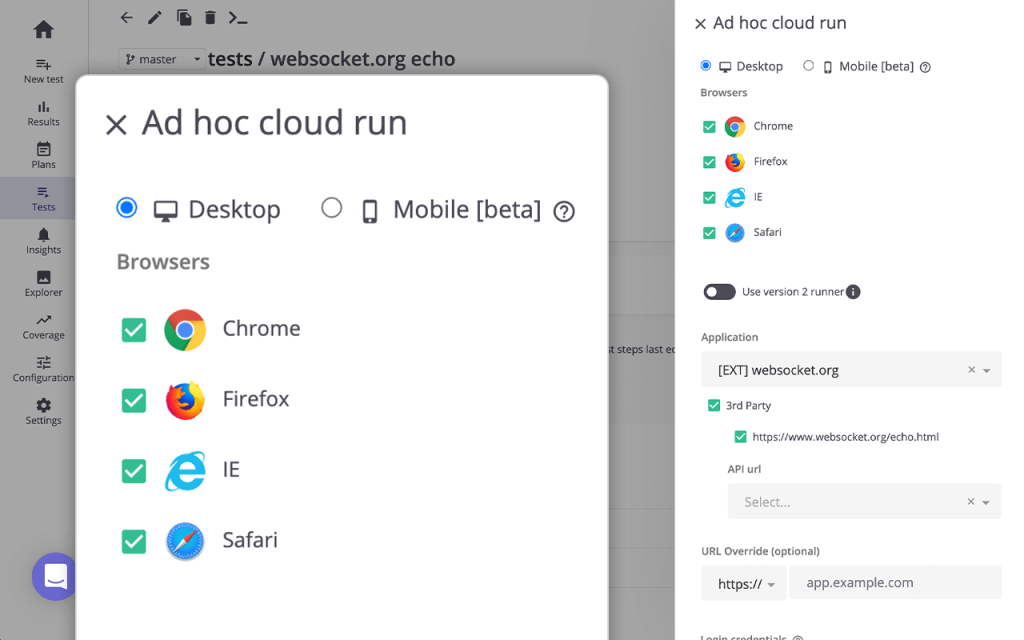Toggle the Firefox checkbox in the right panel

point(709,162)
